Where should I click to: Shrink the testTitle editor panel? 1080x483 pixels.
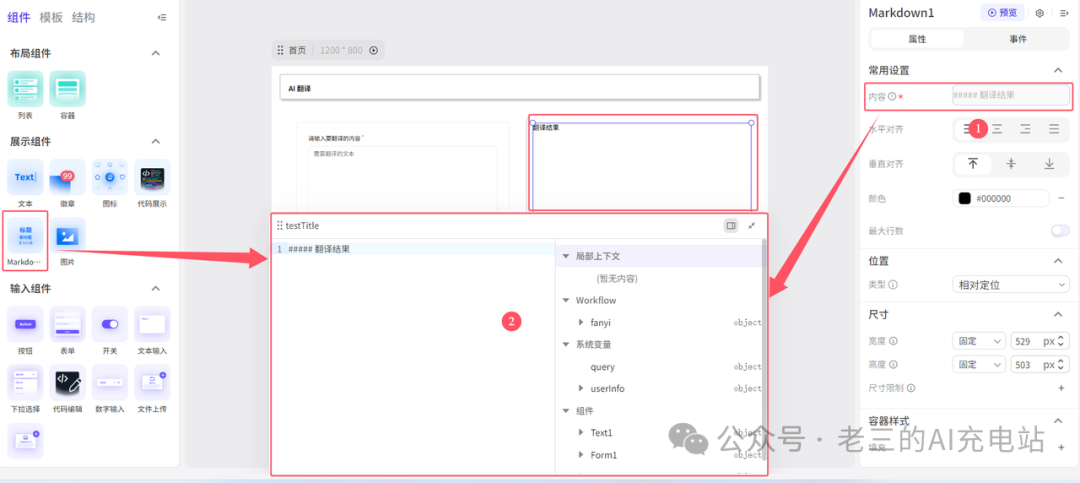(751, 225)
